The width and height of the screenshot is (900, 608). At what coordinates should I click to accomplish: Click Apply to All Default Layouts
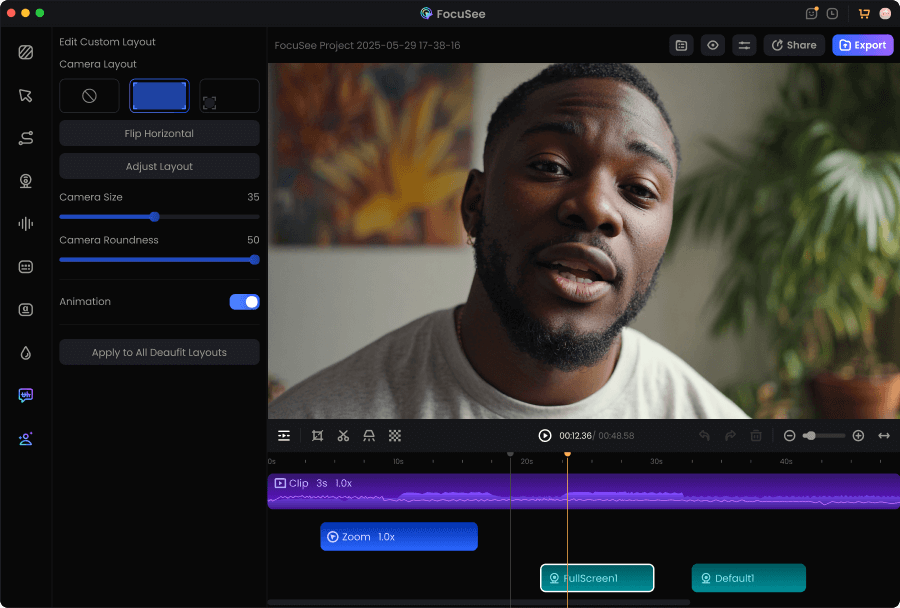pos(159,352)
